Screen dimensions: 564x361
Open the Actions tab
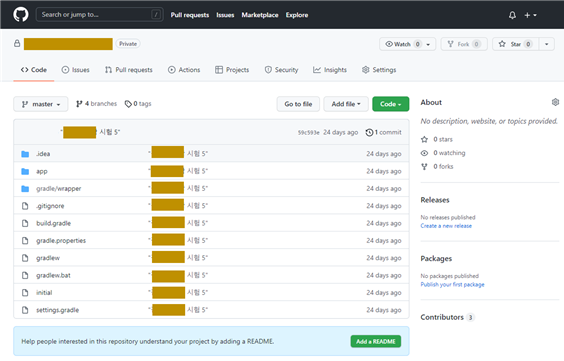pos(184,70)
